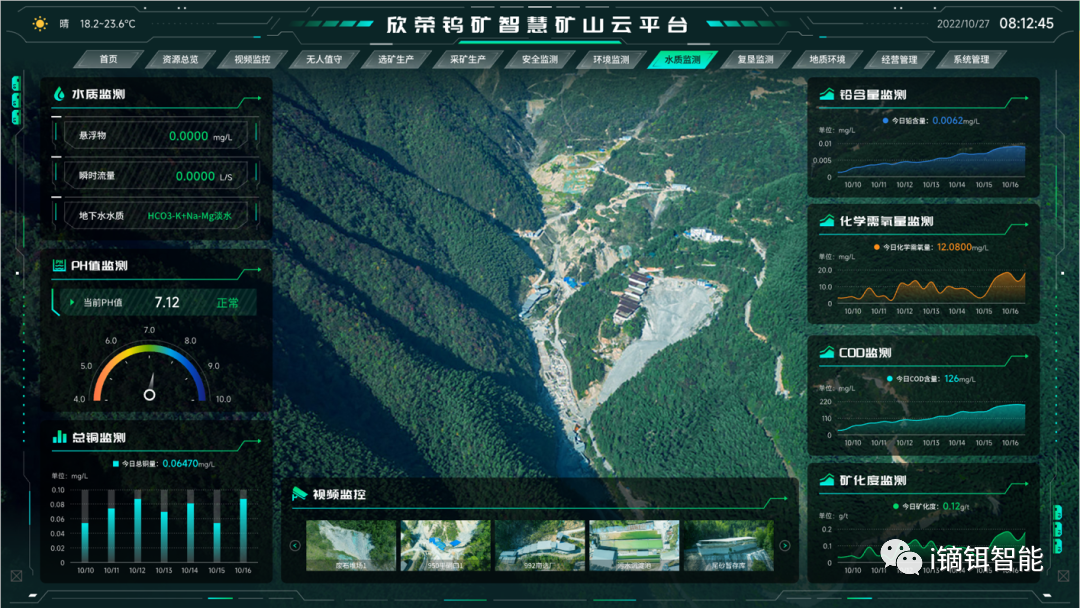Click the 10/12 bar in 总铜监测 chart

pos(137,530)
